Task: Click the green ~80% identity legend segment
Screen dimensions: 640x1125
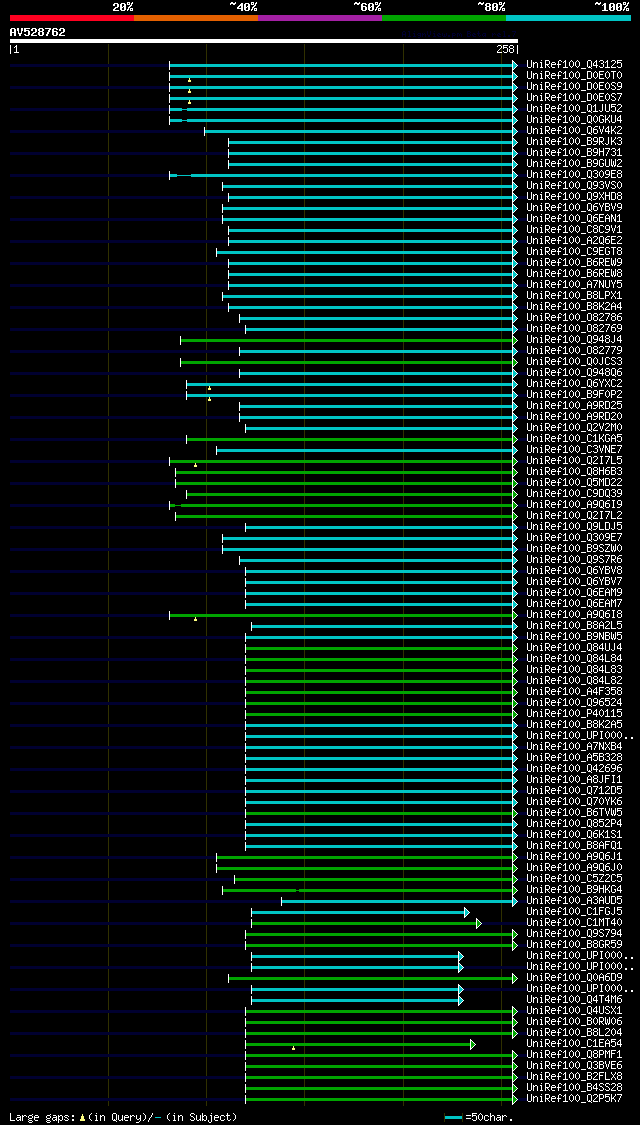Action: pyautogui.click(x=444, y=17)
